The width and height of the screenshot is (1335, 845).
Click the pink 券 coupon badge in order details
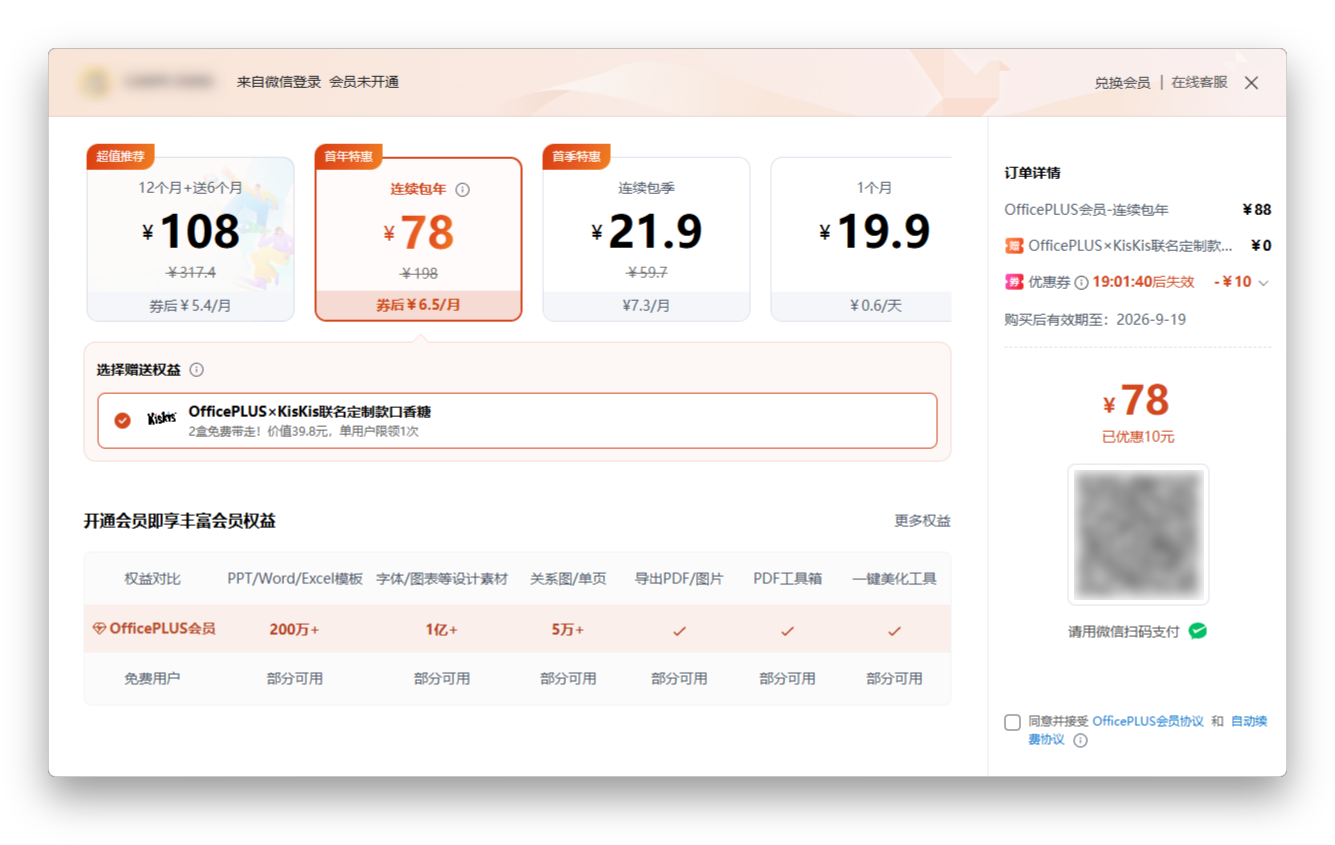[1013, 282]
